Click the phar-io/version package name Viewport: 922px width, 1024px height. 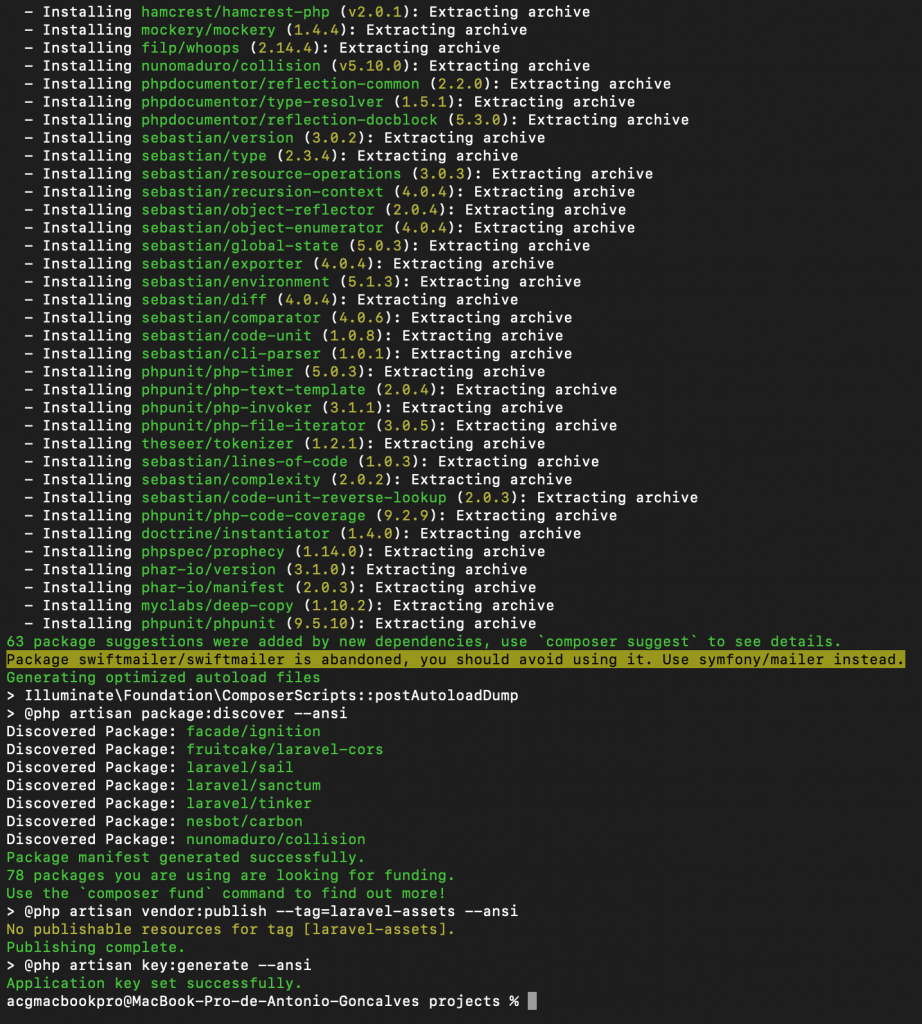click(x=208, y=569)
